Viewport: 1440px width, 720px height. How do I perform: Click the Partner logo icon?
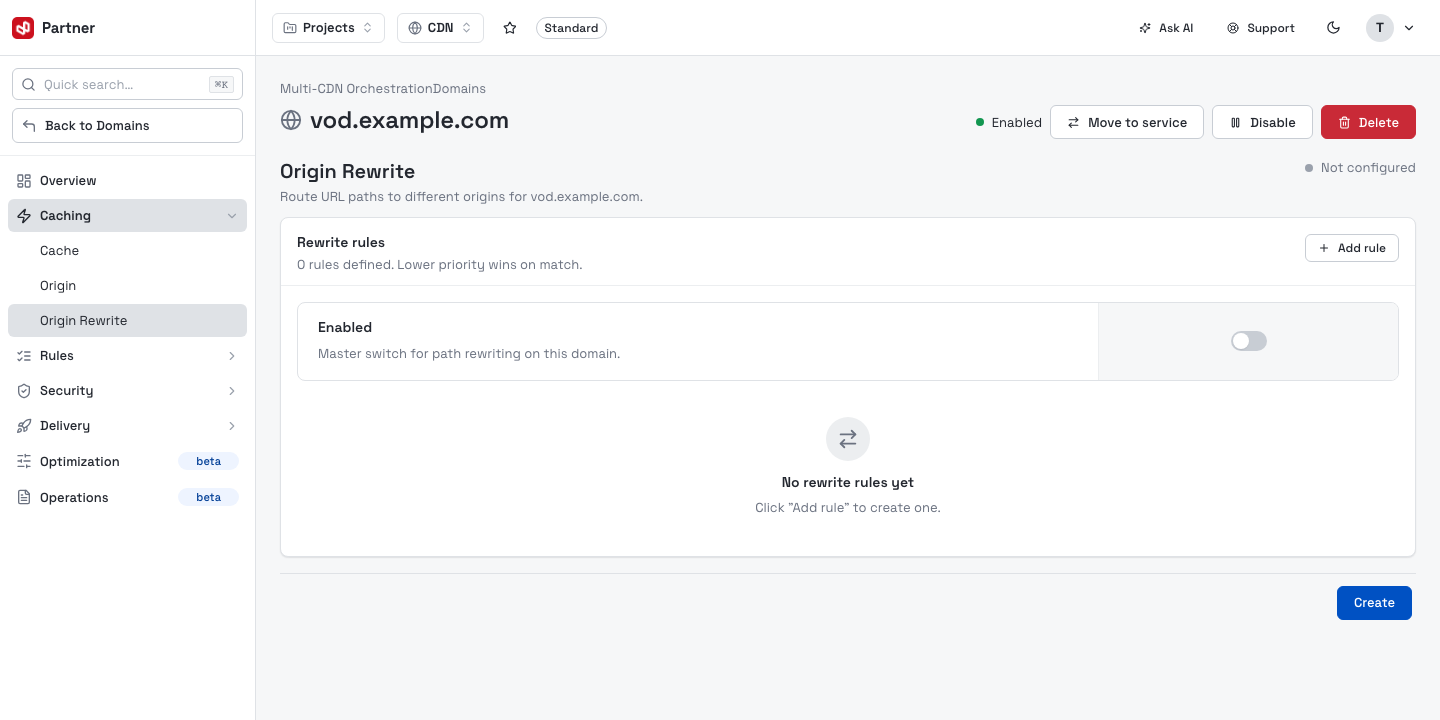(x=23, y=28)
